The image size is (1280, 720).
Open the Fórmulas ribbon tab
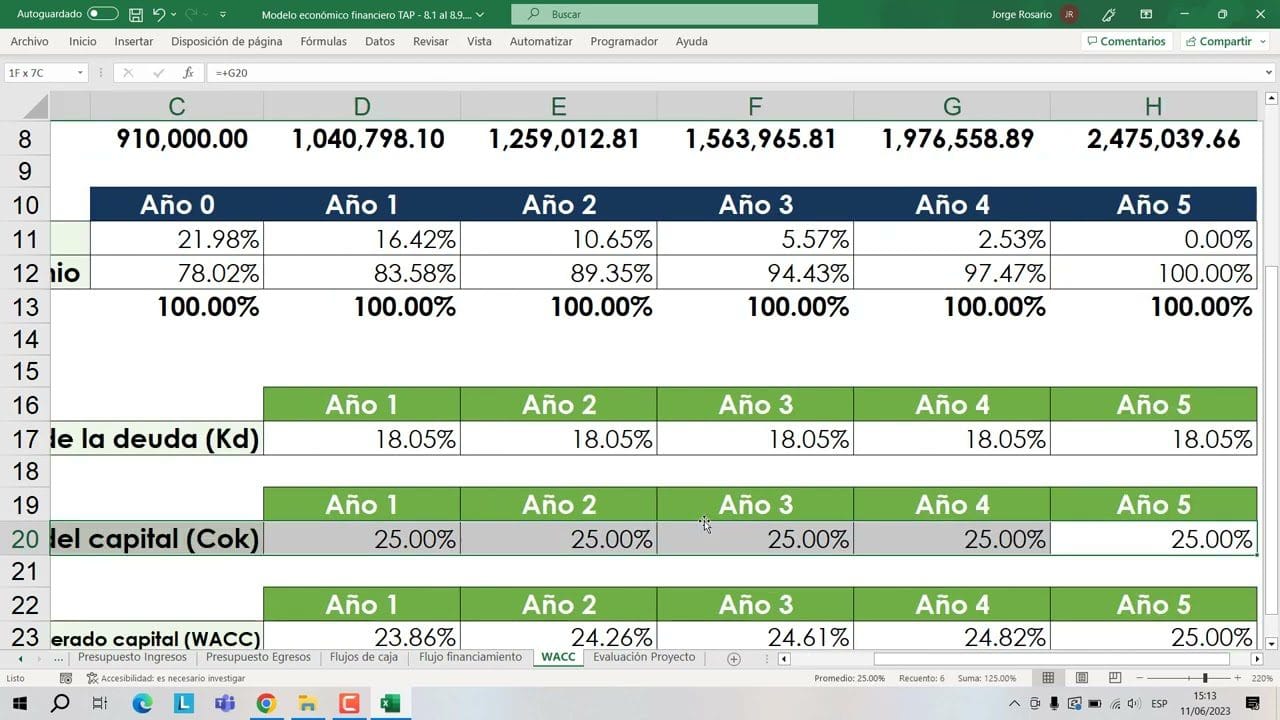[323, 42]
